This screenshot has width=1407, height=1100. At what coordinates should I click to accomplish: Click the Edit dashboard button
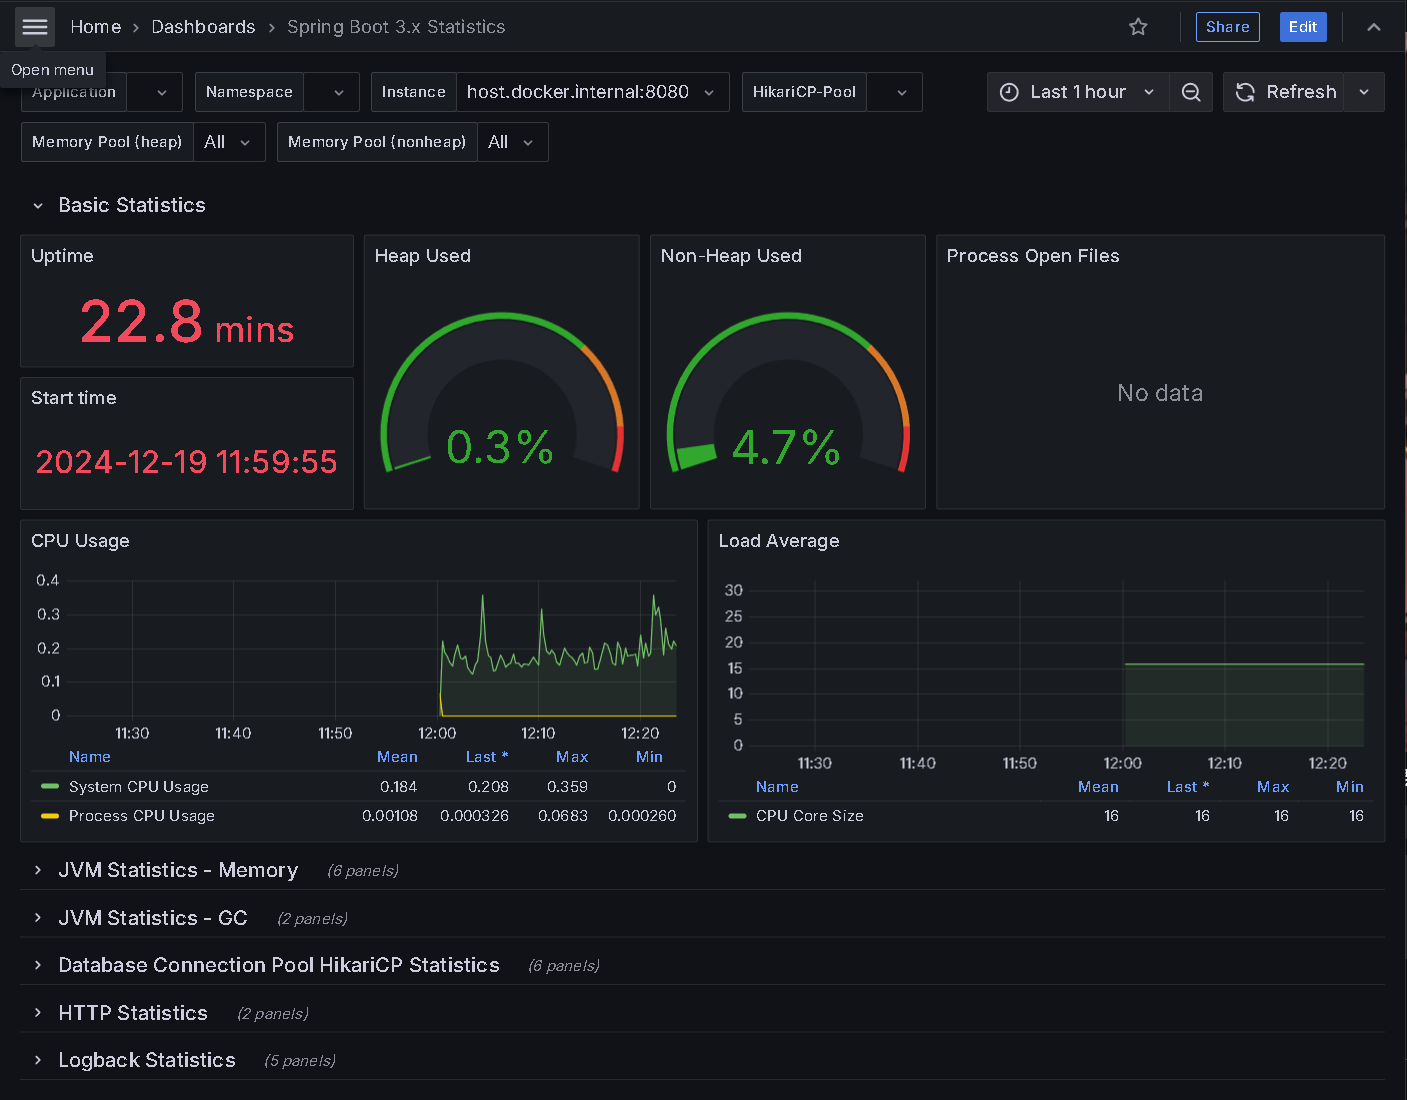(1303, 27)
